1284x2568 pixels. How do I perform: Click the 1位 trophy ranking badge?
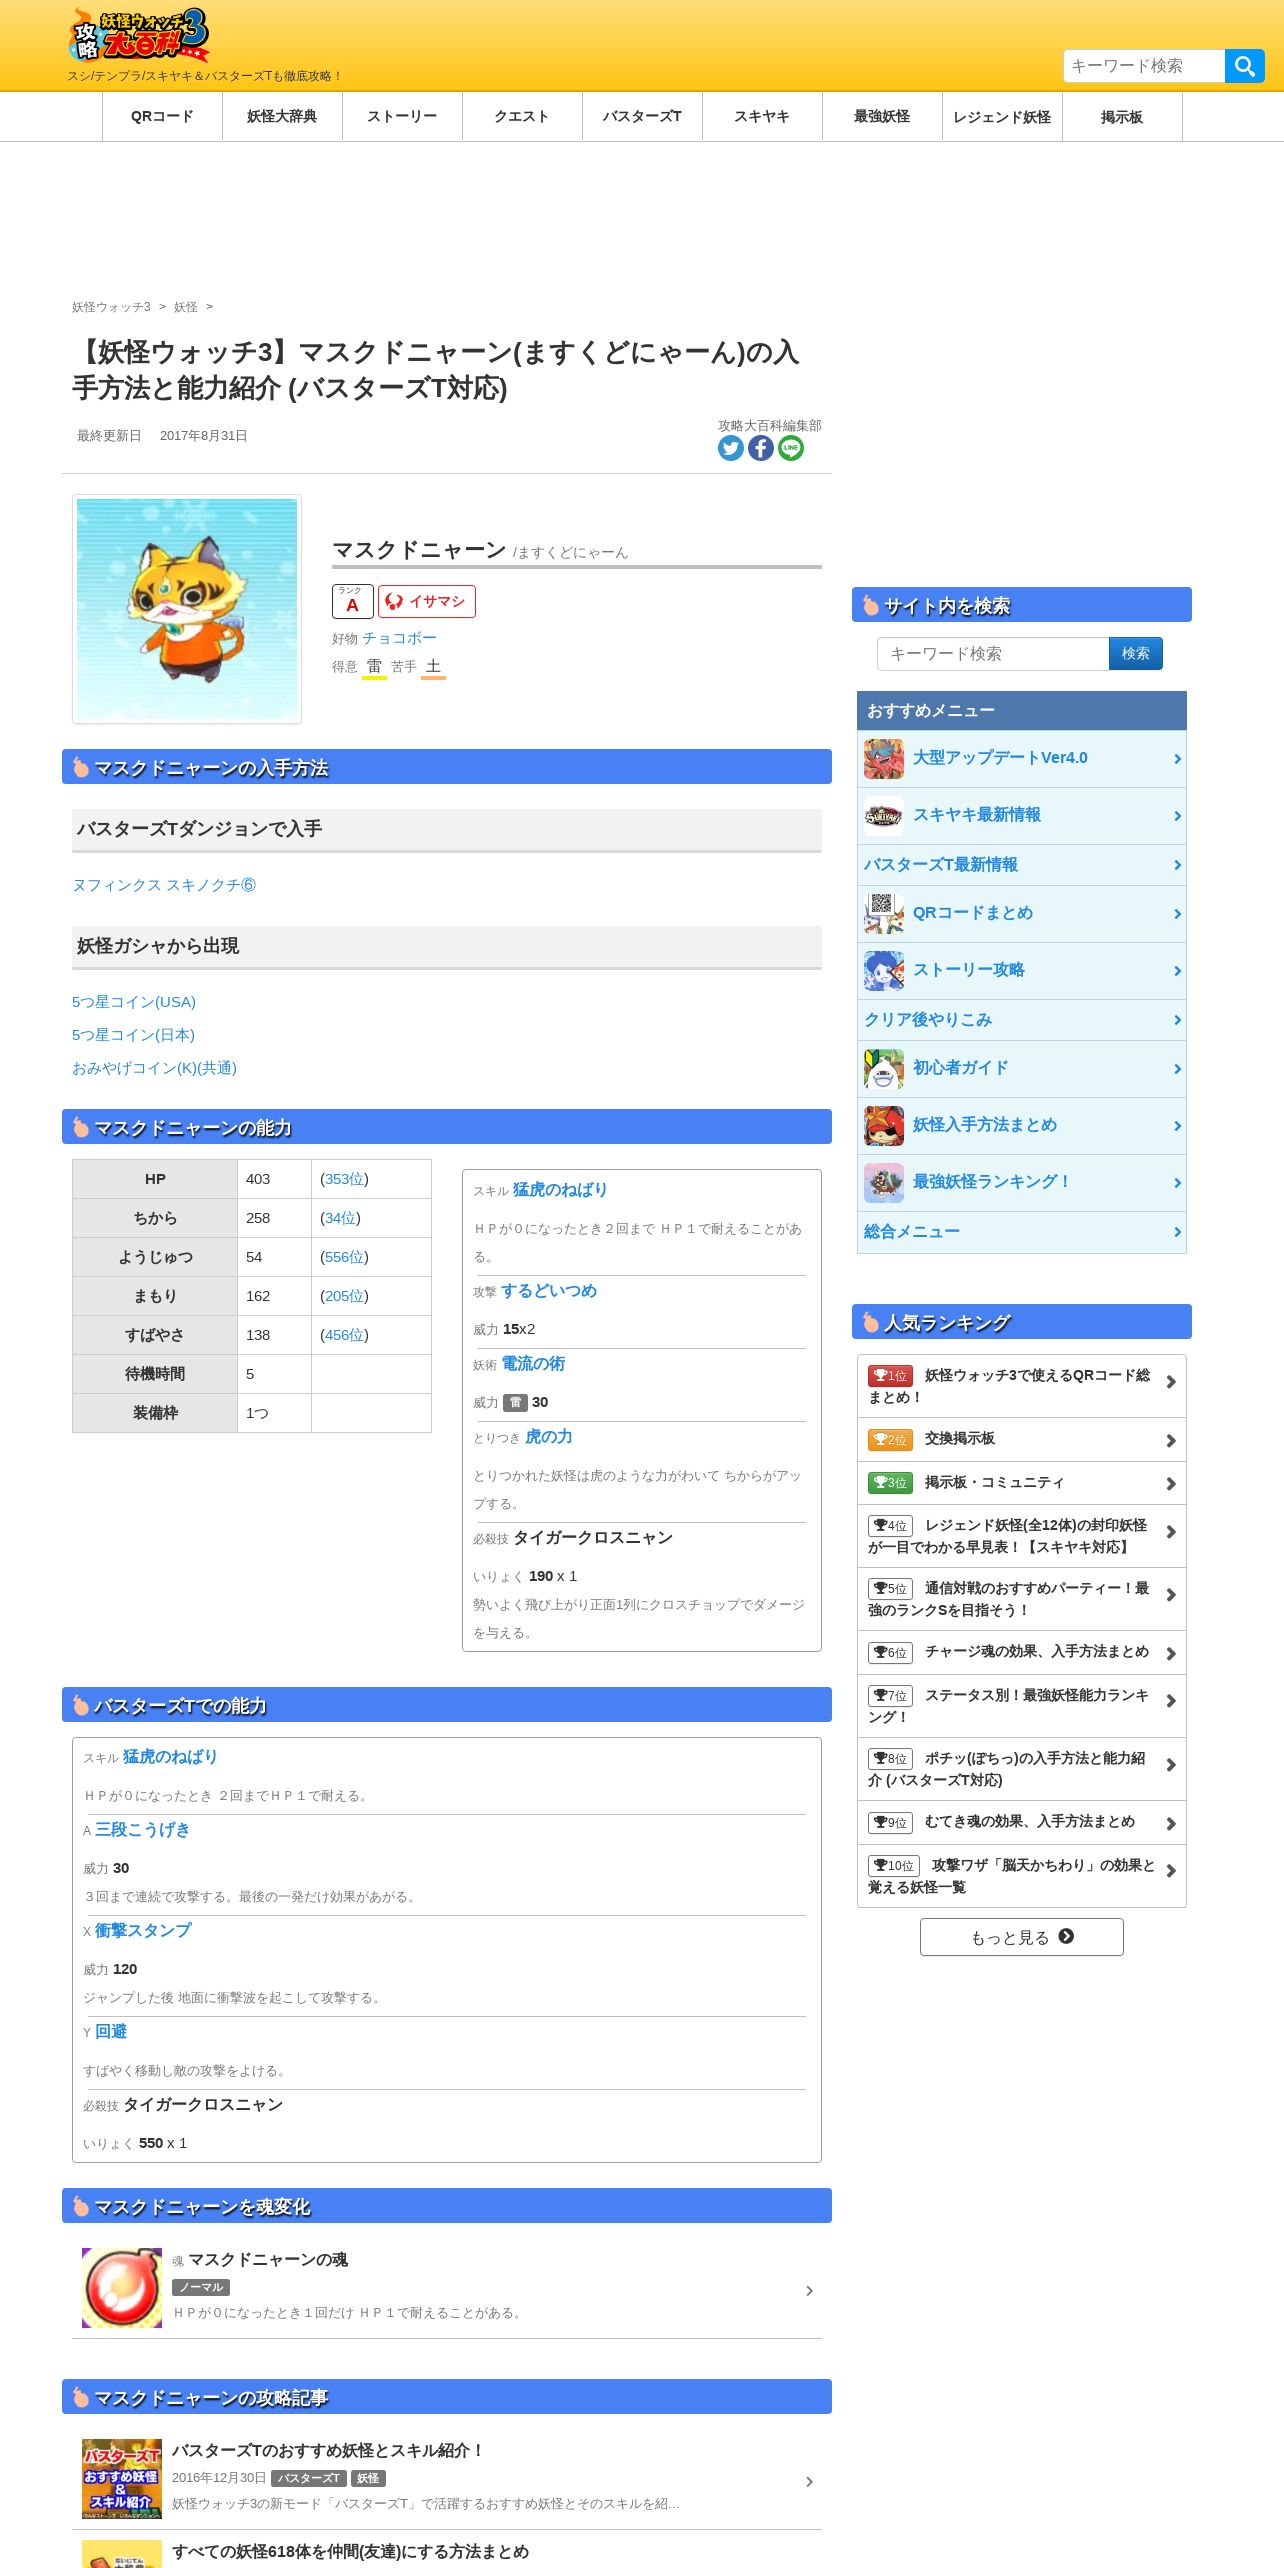[x=890, y=1376]
